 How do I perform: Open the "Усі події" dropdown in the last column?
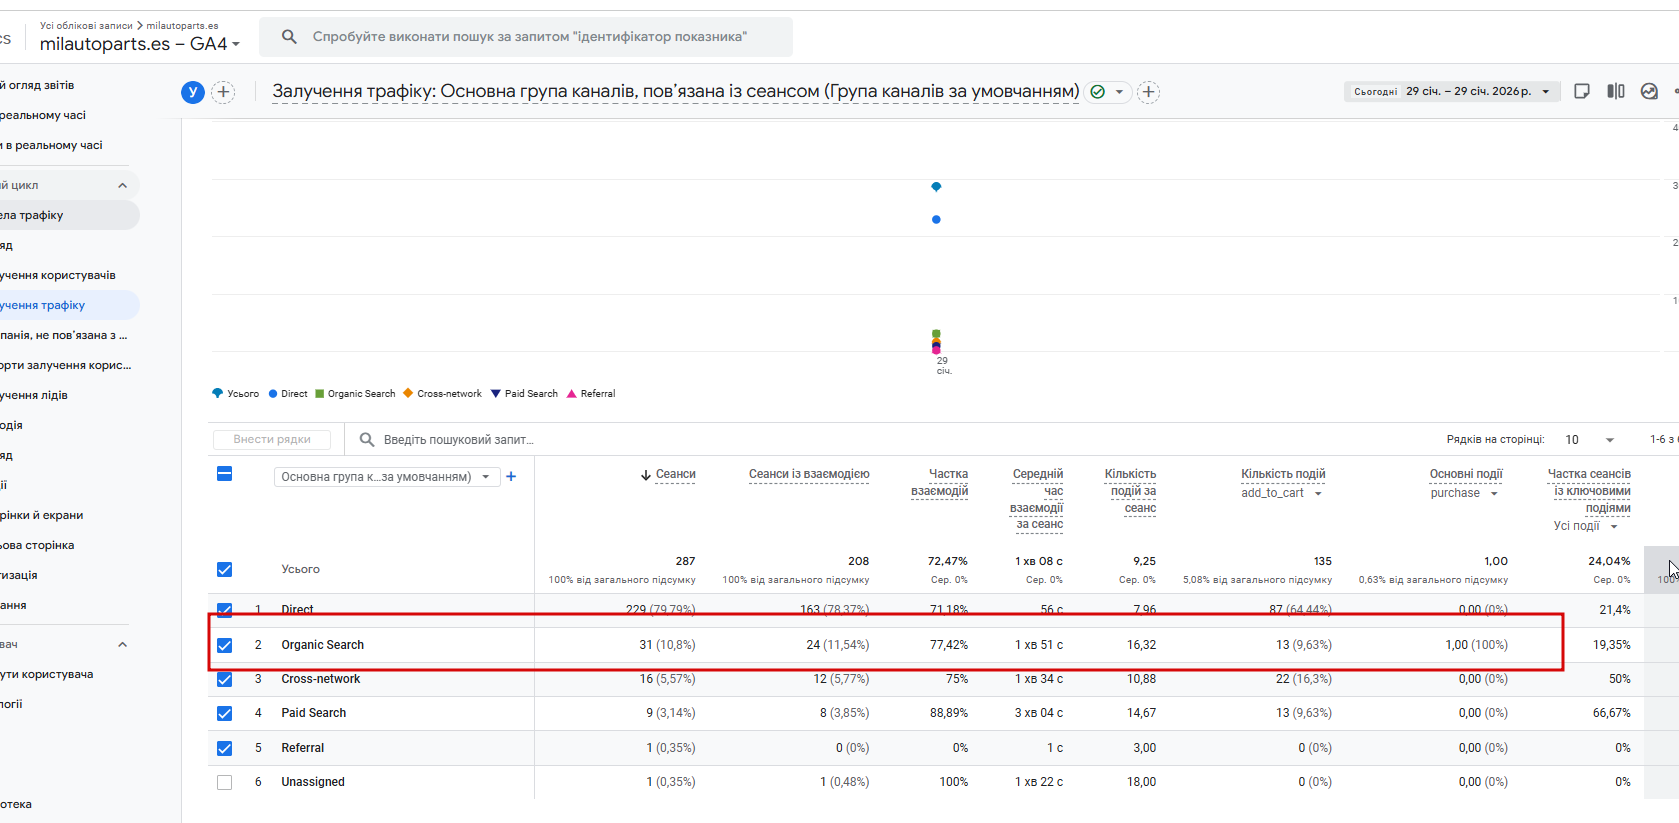coord(1586,526)
